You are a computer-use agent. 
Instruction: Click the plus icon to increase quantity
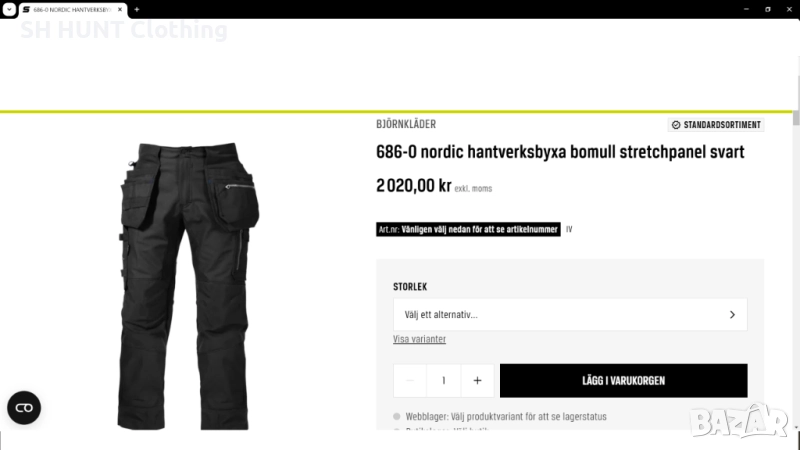pyautogui.click(x=477, y=381)
